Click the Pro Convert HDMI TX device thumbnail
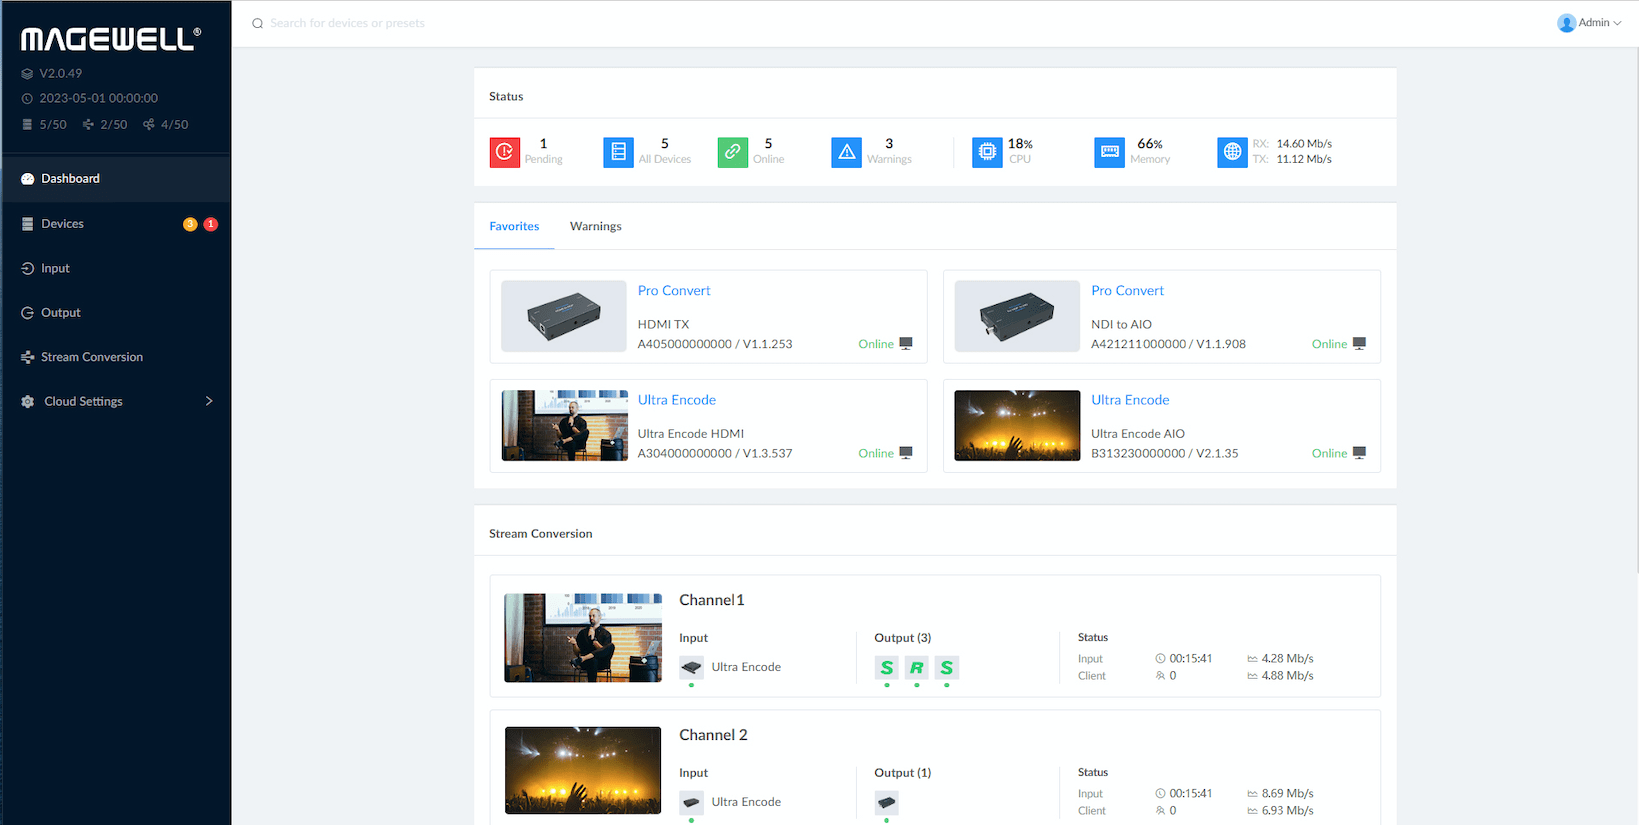Image resolution: width=1639 pixels, height=825 pixels. point(564,316)
